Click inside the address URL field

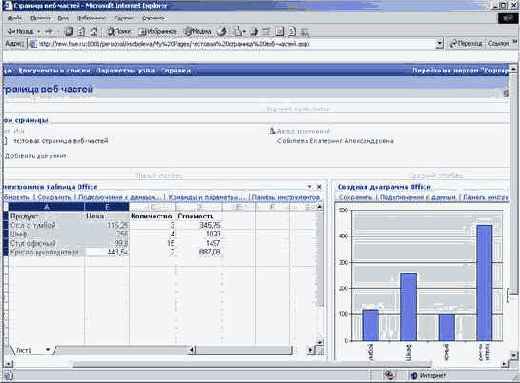[233, 44]
